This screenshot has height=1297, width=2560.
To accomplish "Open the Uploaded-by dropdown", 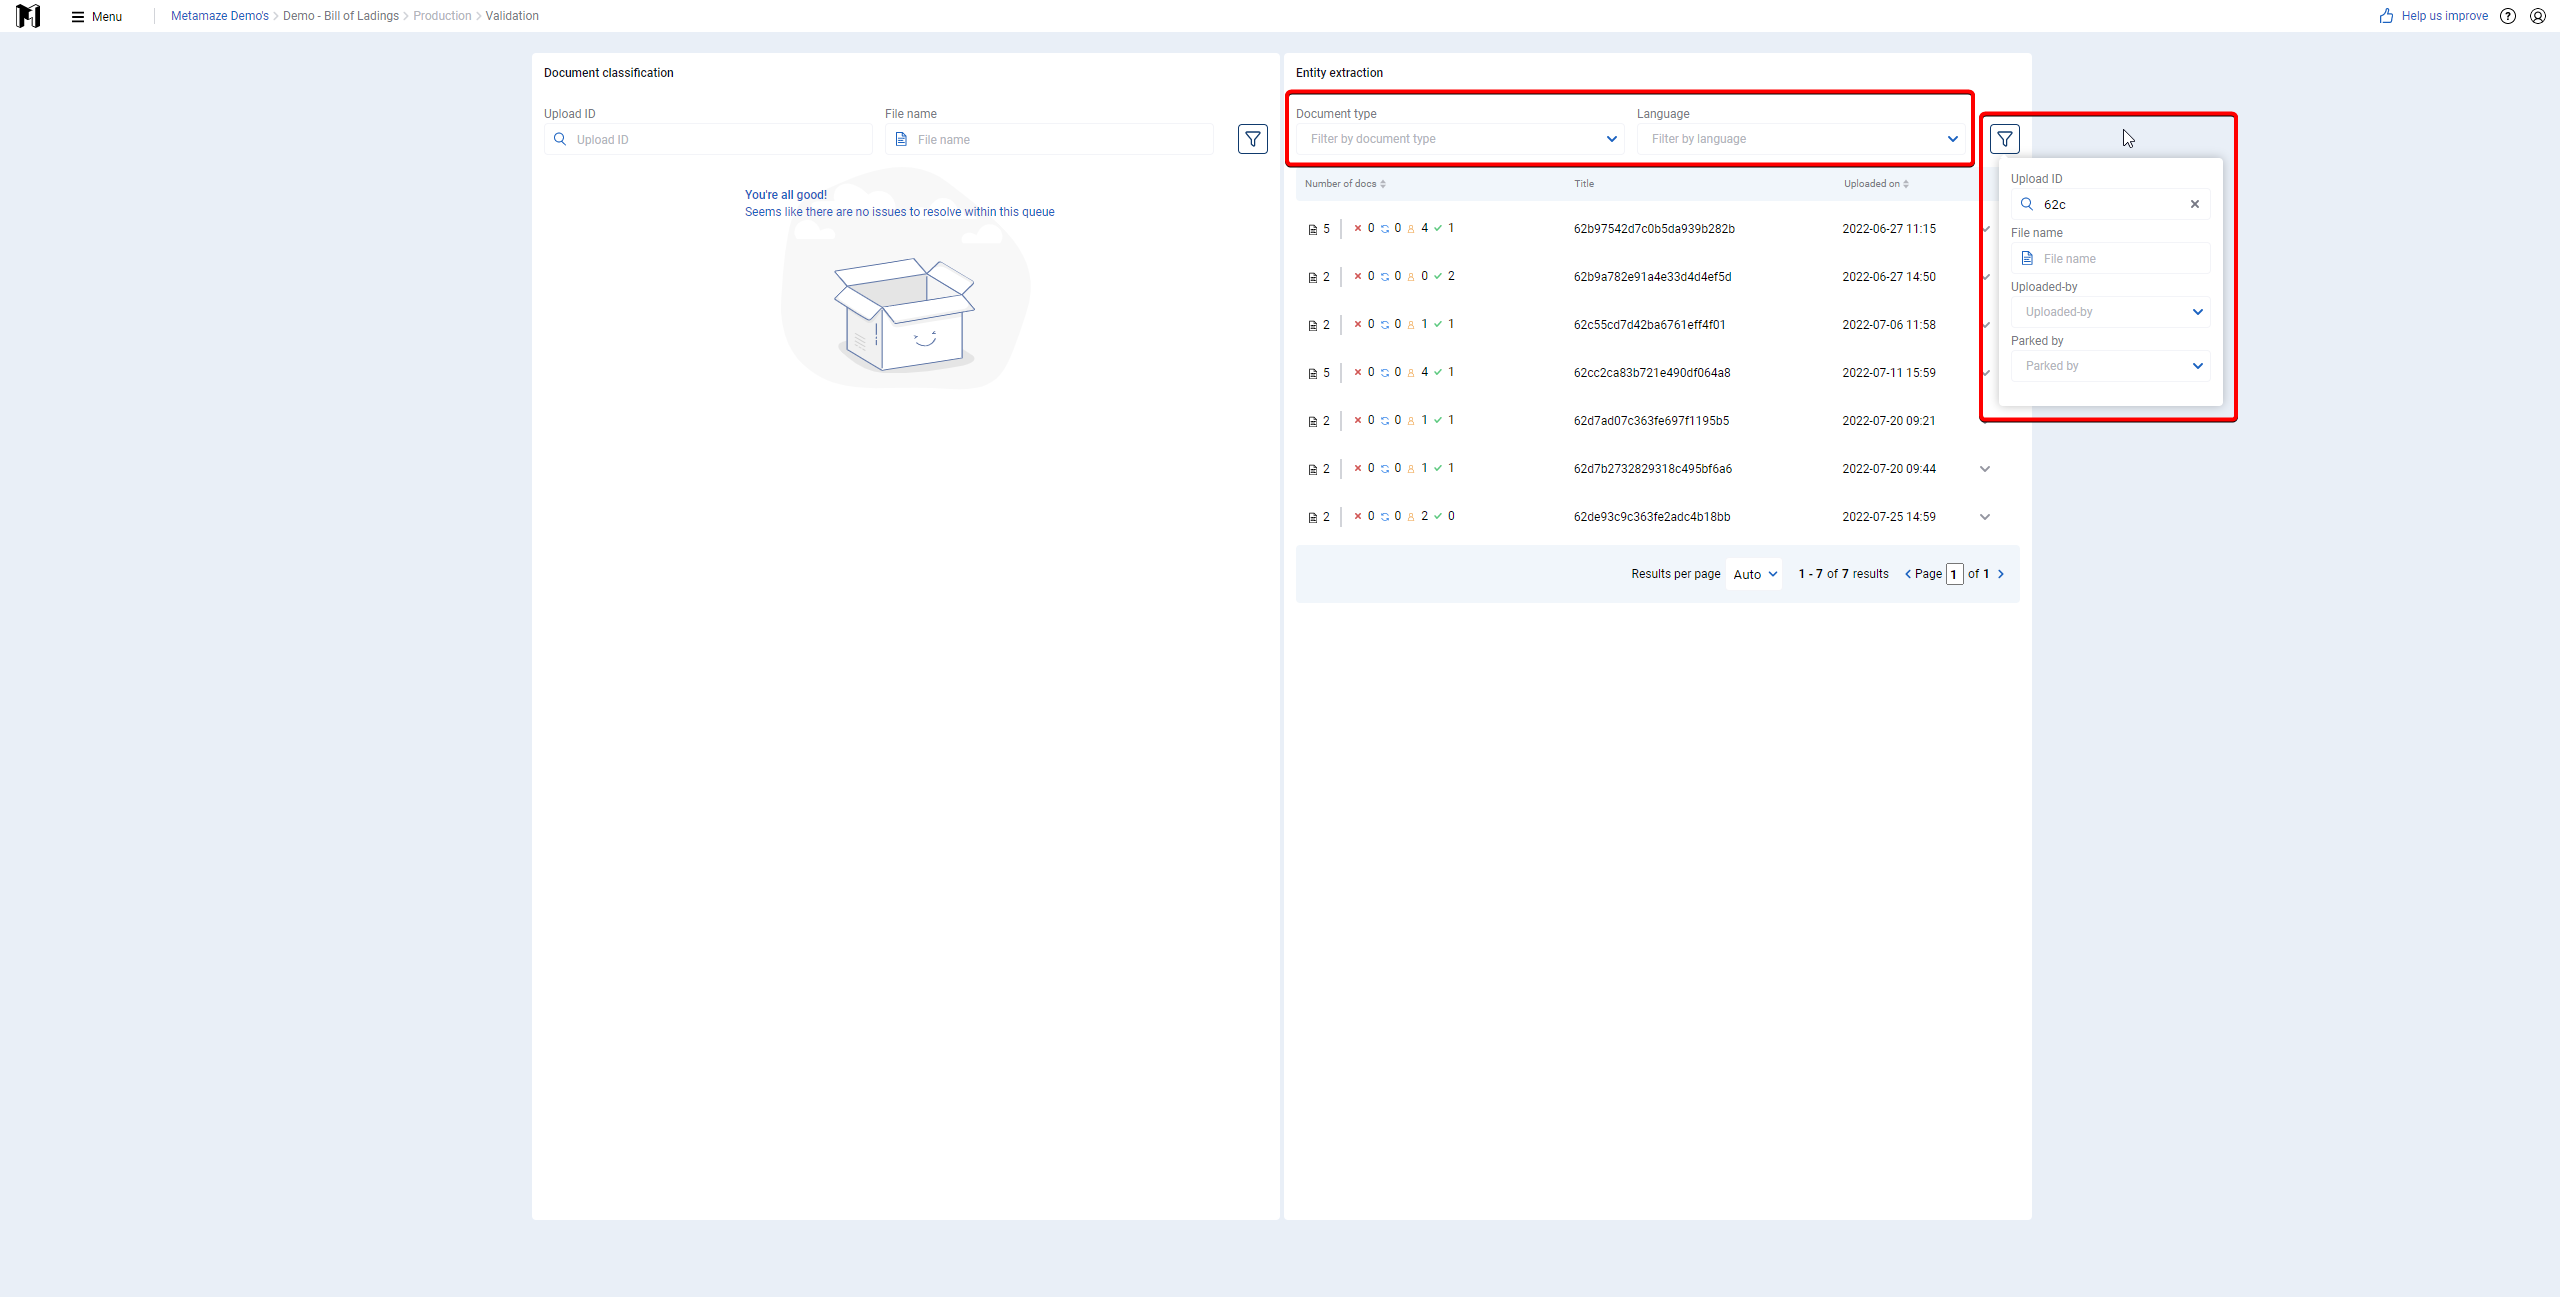I will pos(2110,312).
